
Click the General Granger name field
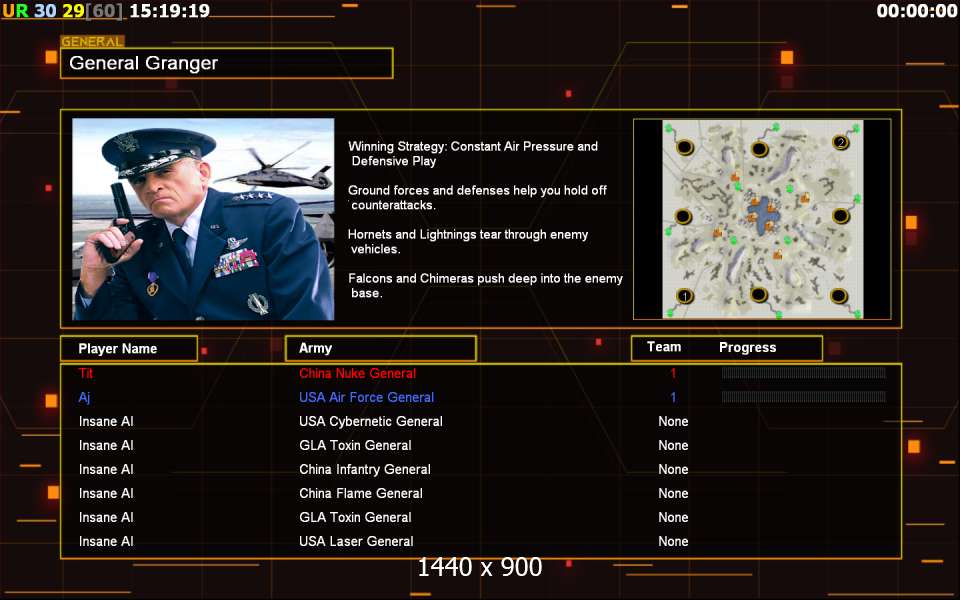click(x=226, y=63)
